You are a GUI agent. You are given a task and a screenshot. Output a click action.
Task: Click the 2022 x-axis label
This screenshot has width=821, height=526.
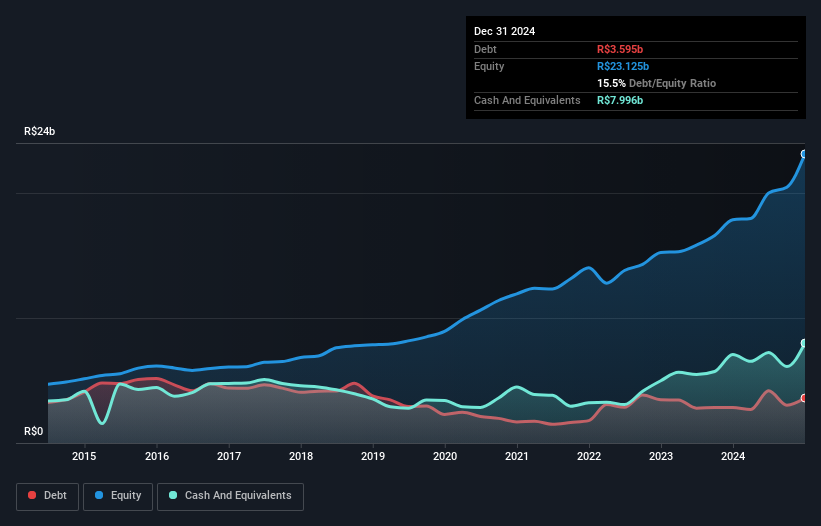(x=589, y=456)
